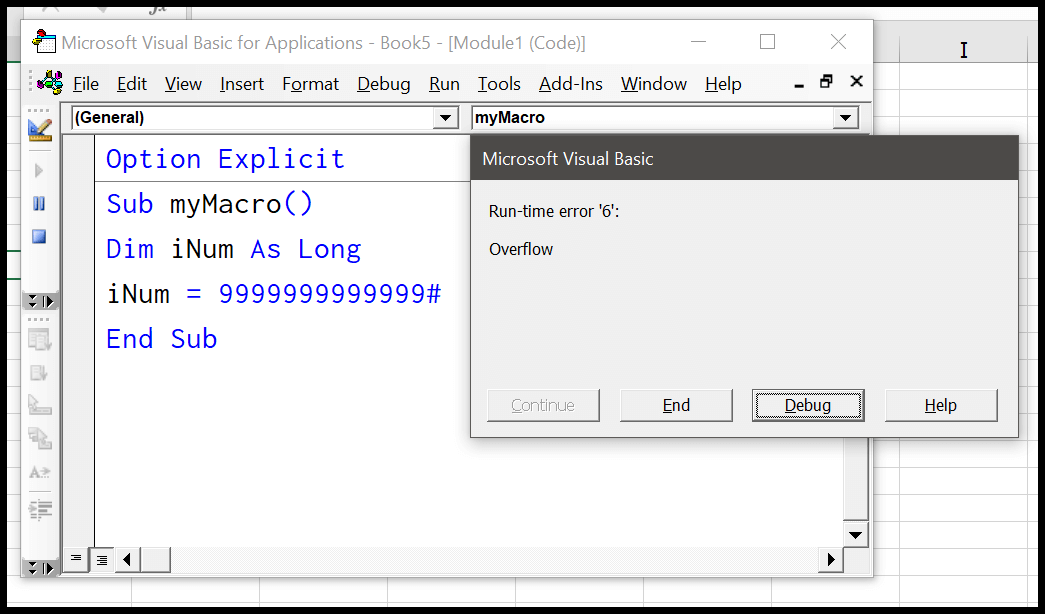Pause execution using the Break icon
The width and height of the screenshot is (1045, 614).
(40, 203)
